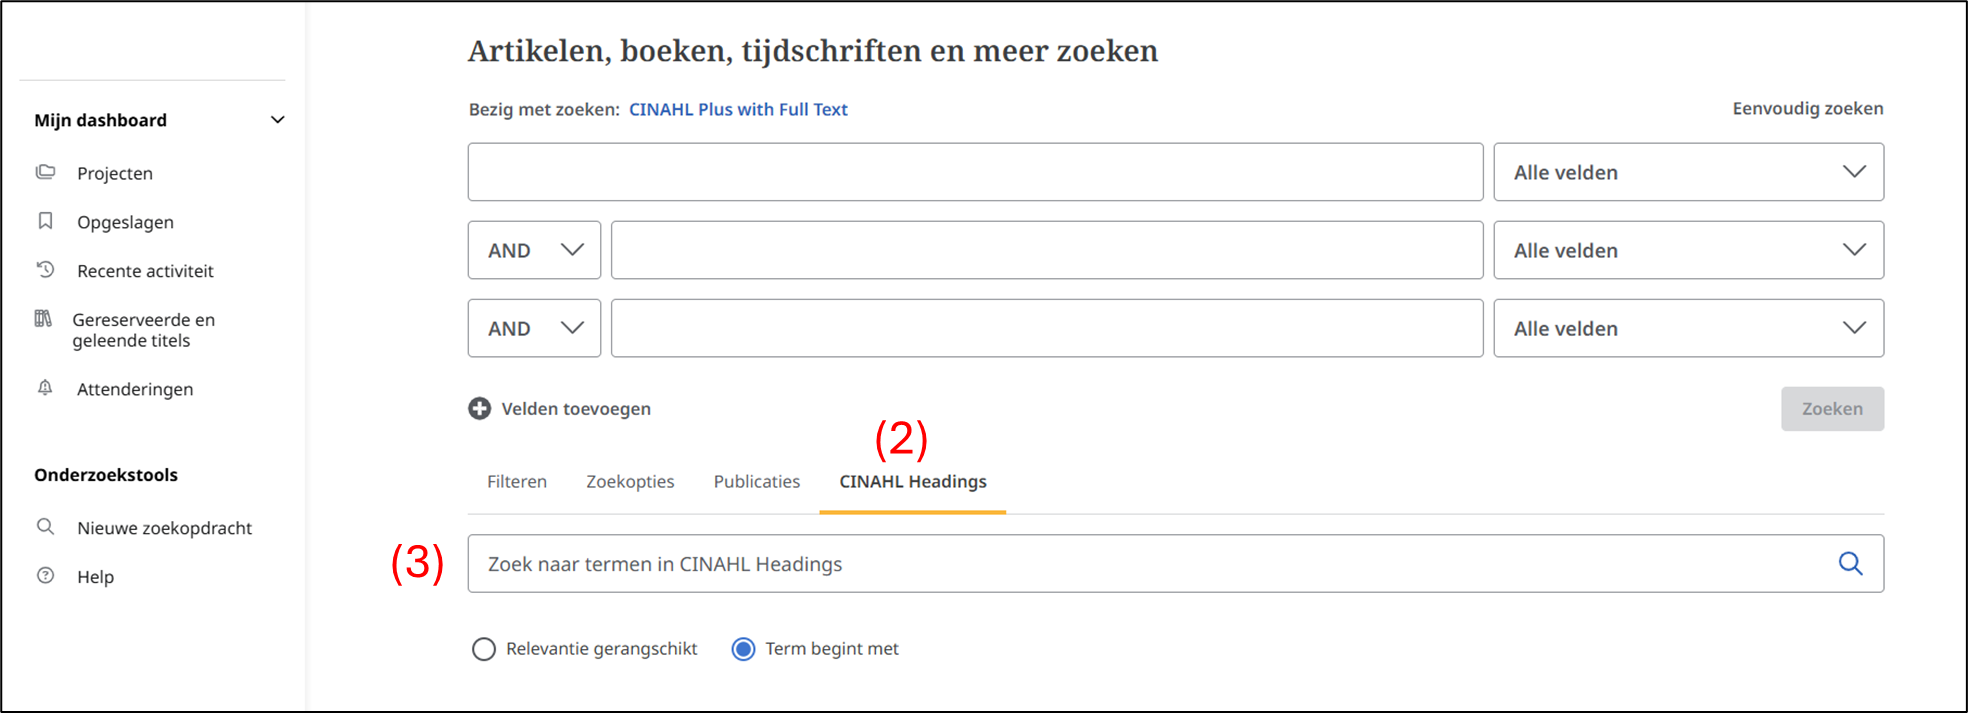The image size is (1968, 713).
Task: Open the first AND operator dropdown
Action: pos(534,250)
